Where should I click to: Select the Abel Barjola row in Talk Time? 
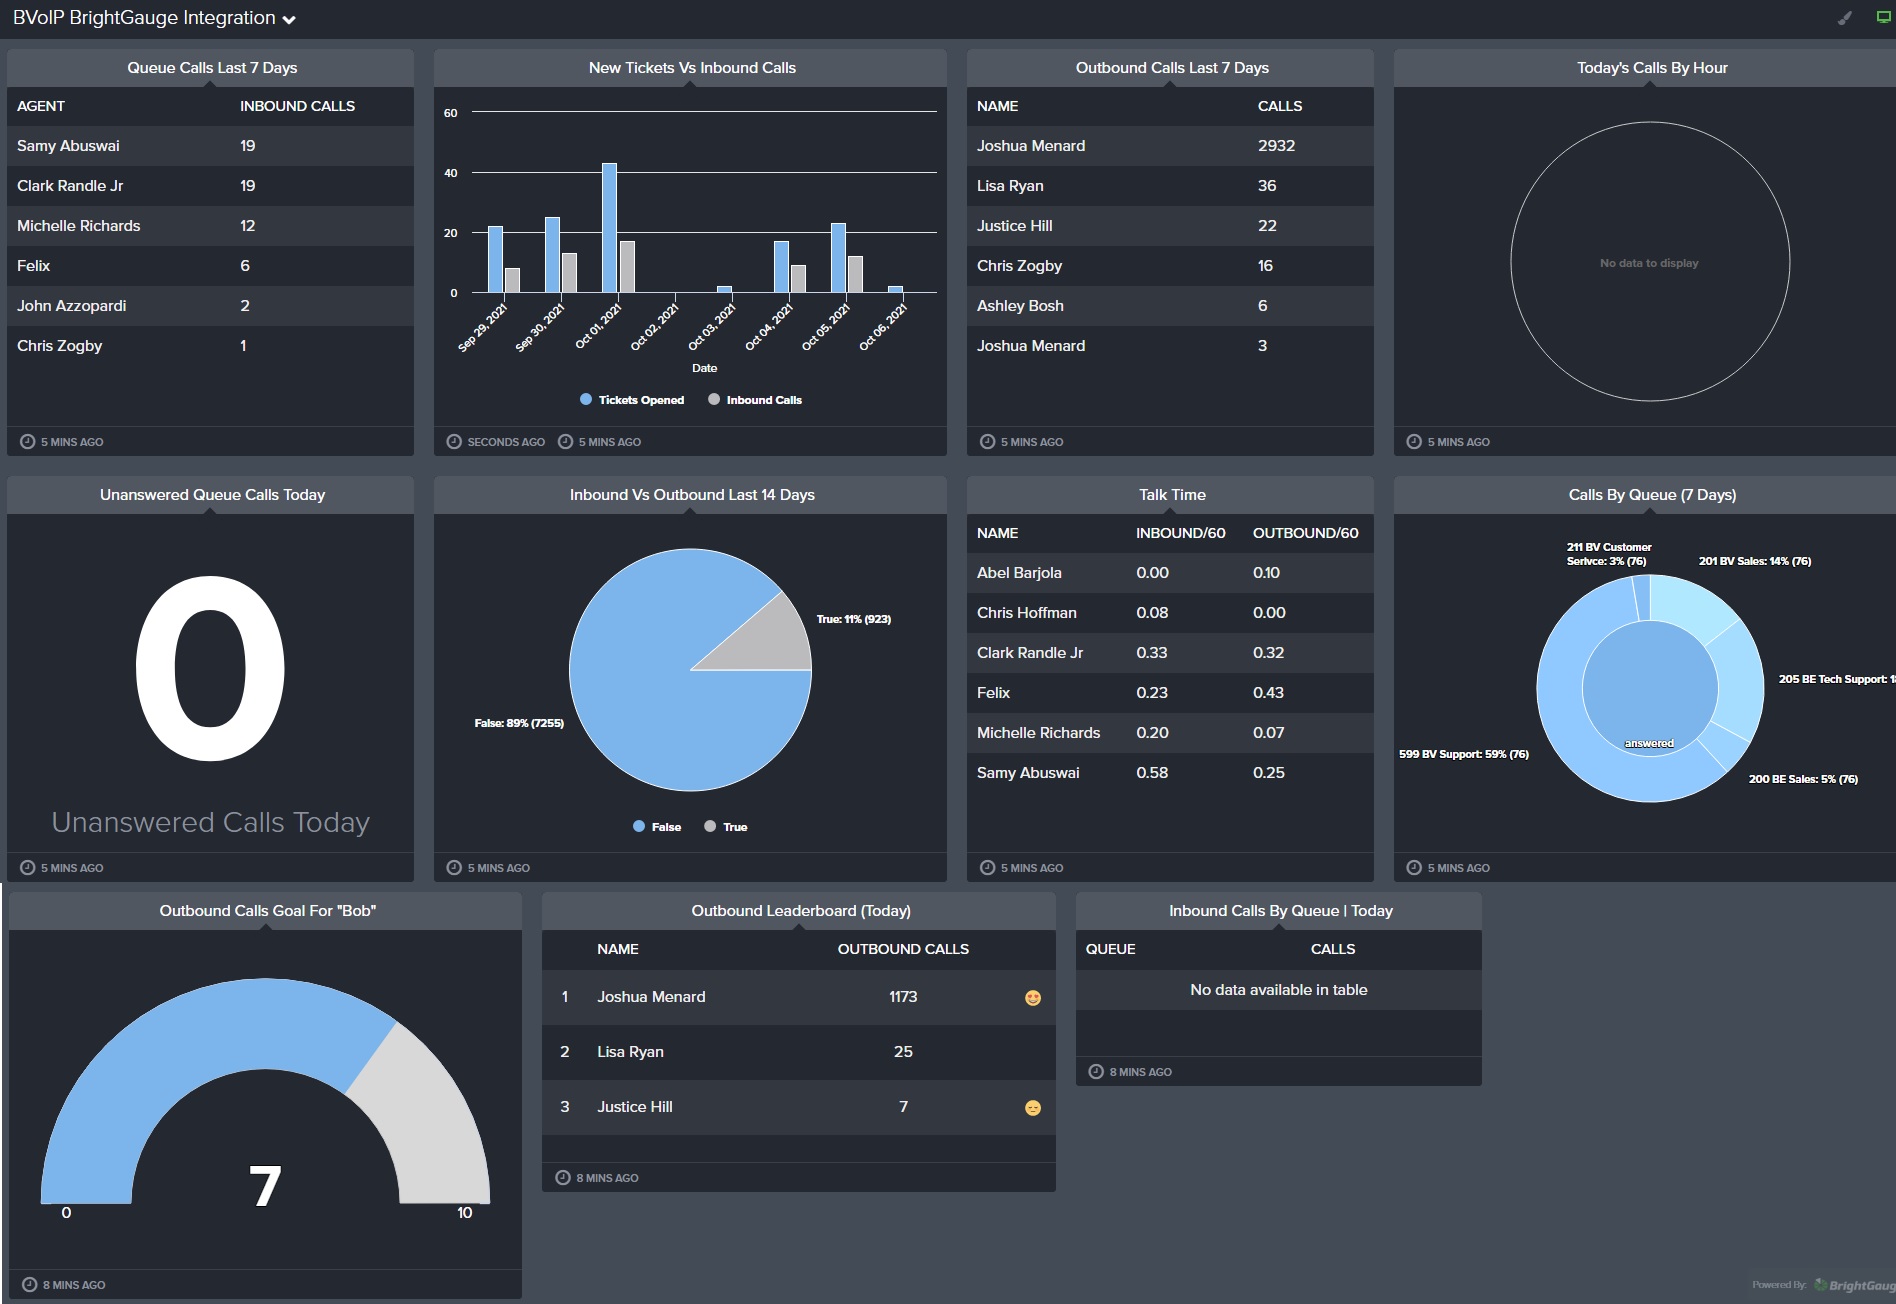[1170, 573]
